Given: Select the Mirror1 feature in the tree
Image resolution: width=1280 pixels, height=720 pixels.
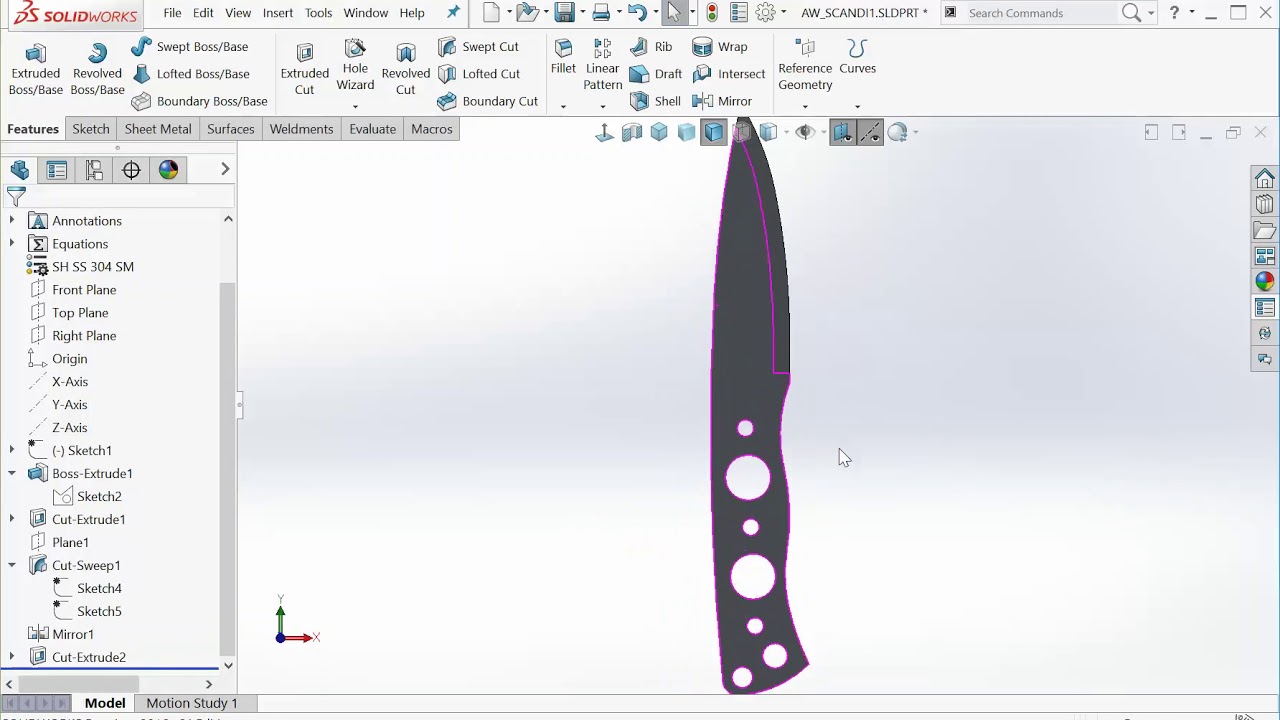Looking at the screenshot, I should [x=73, y=635].
